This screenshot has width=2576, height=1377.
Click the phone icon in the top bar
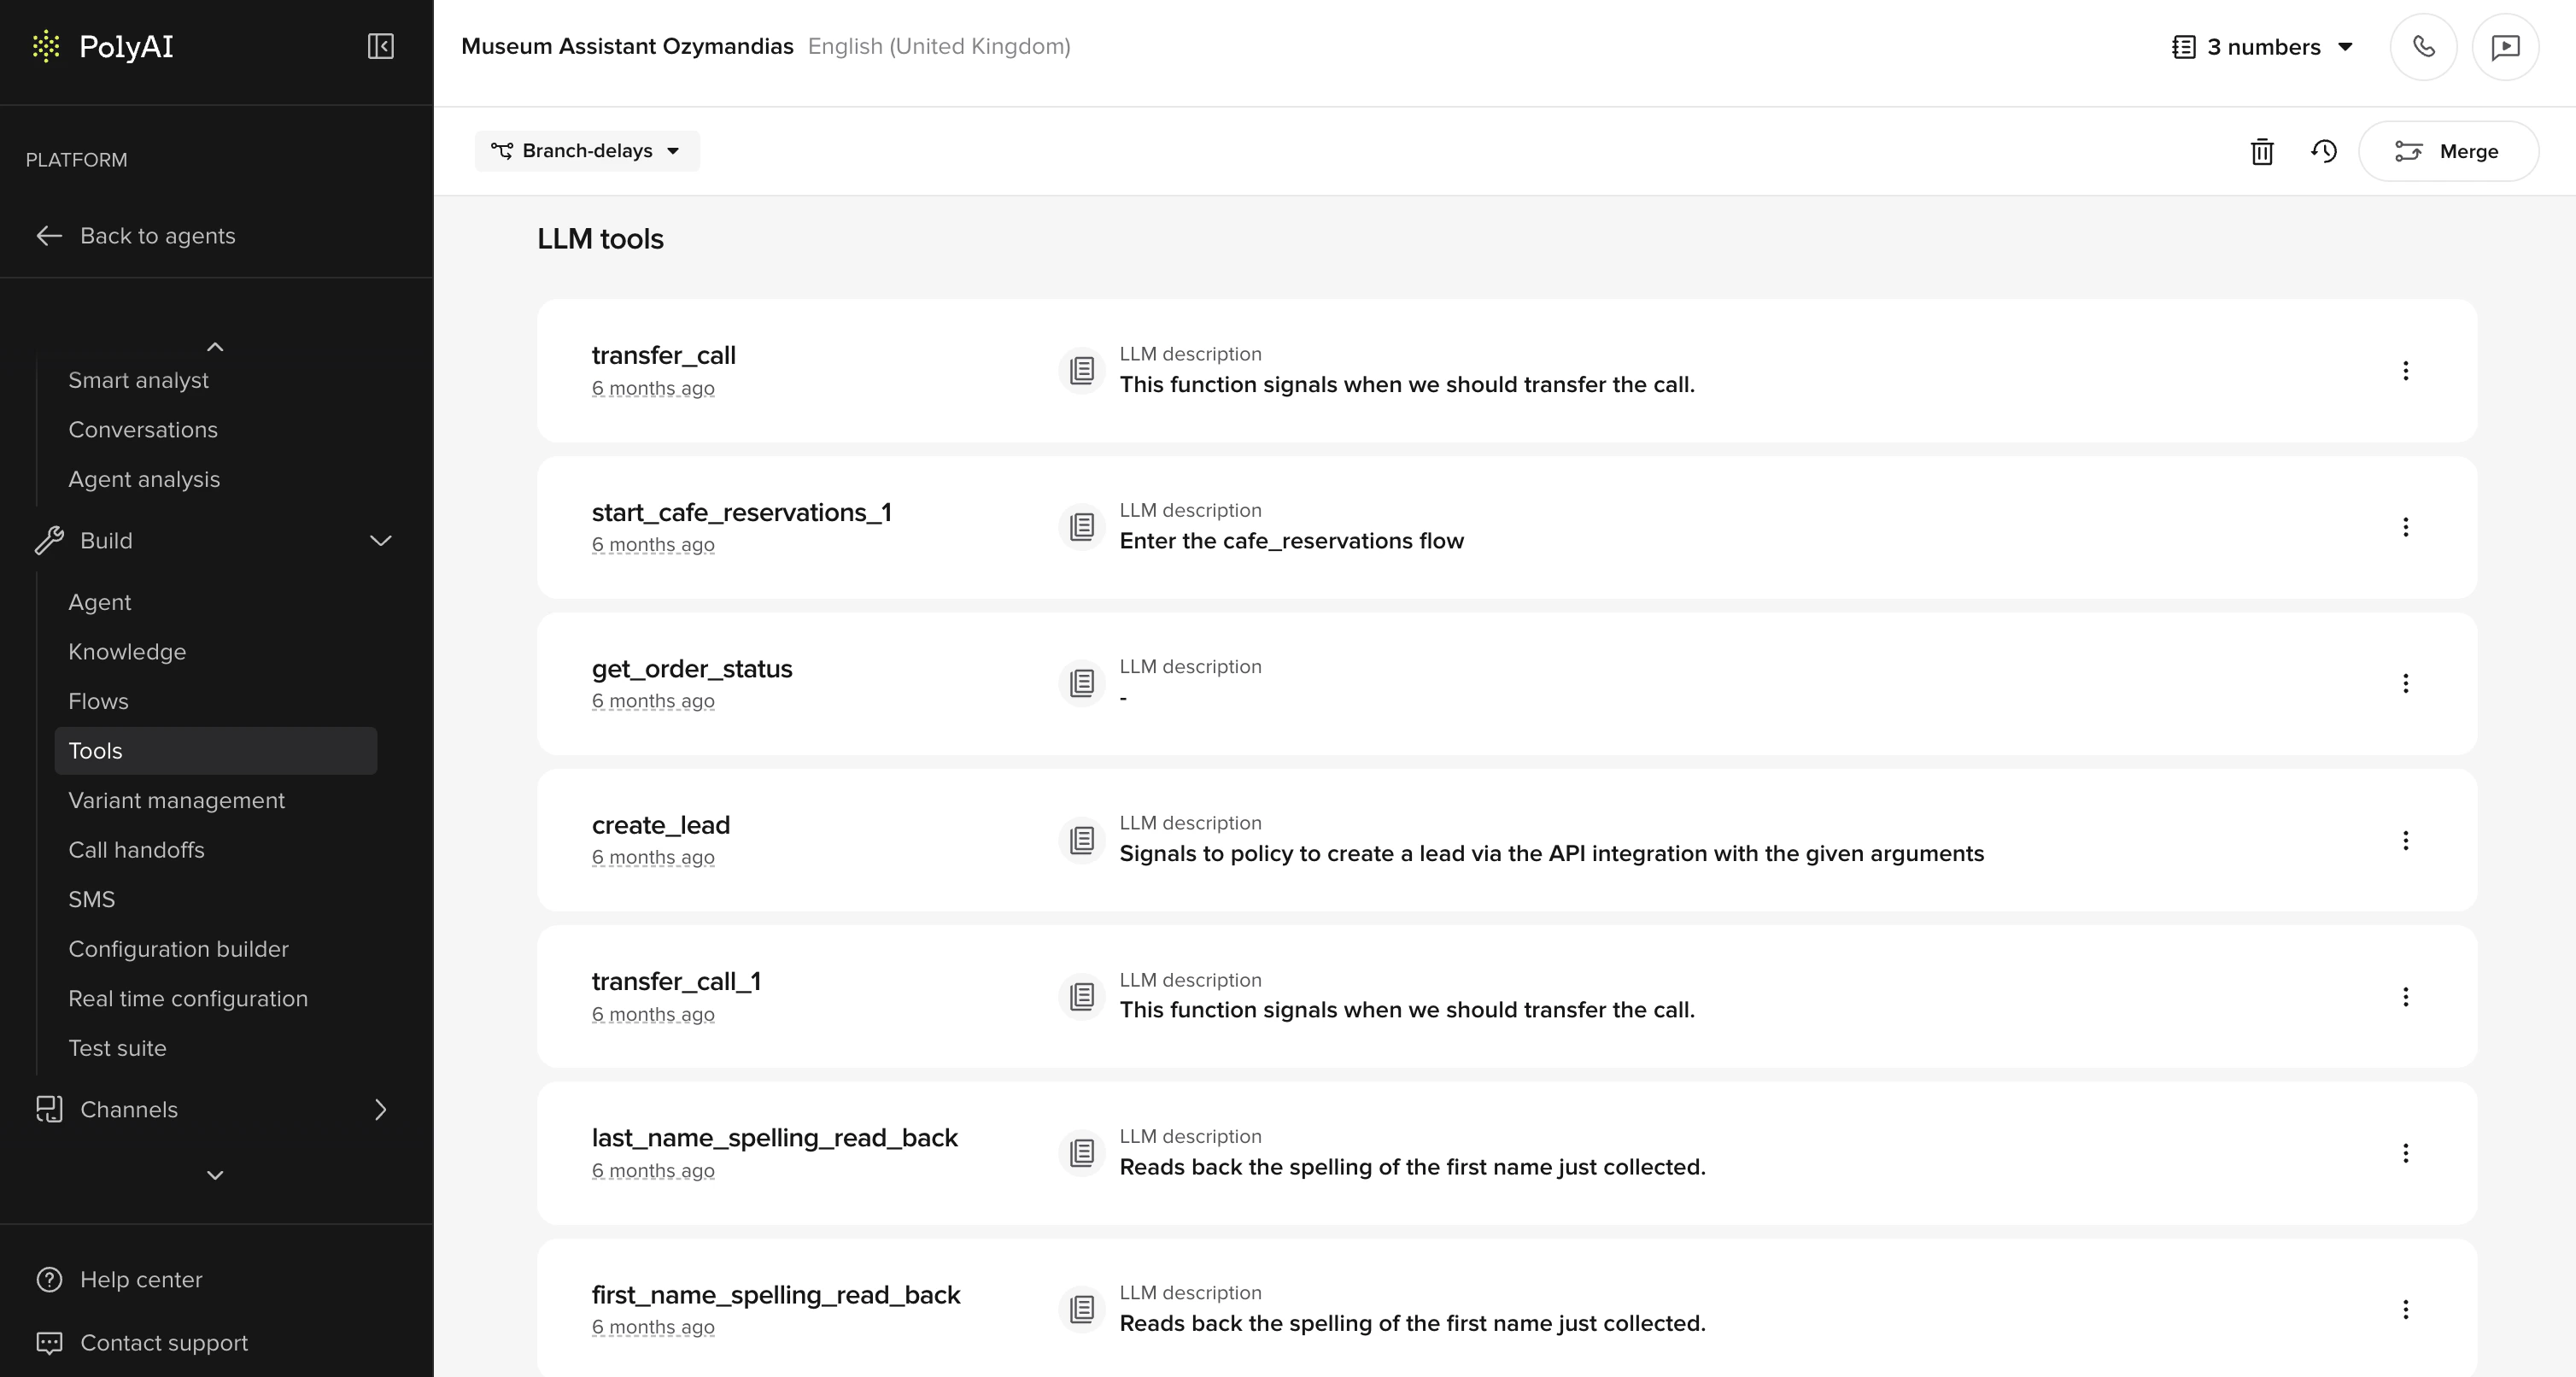coord(2423,46)
